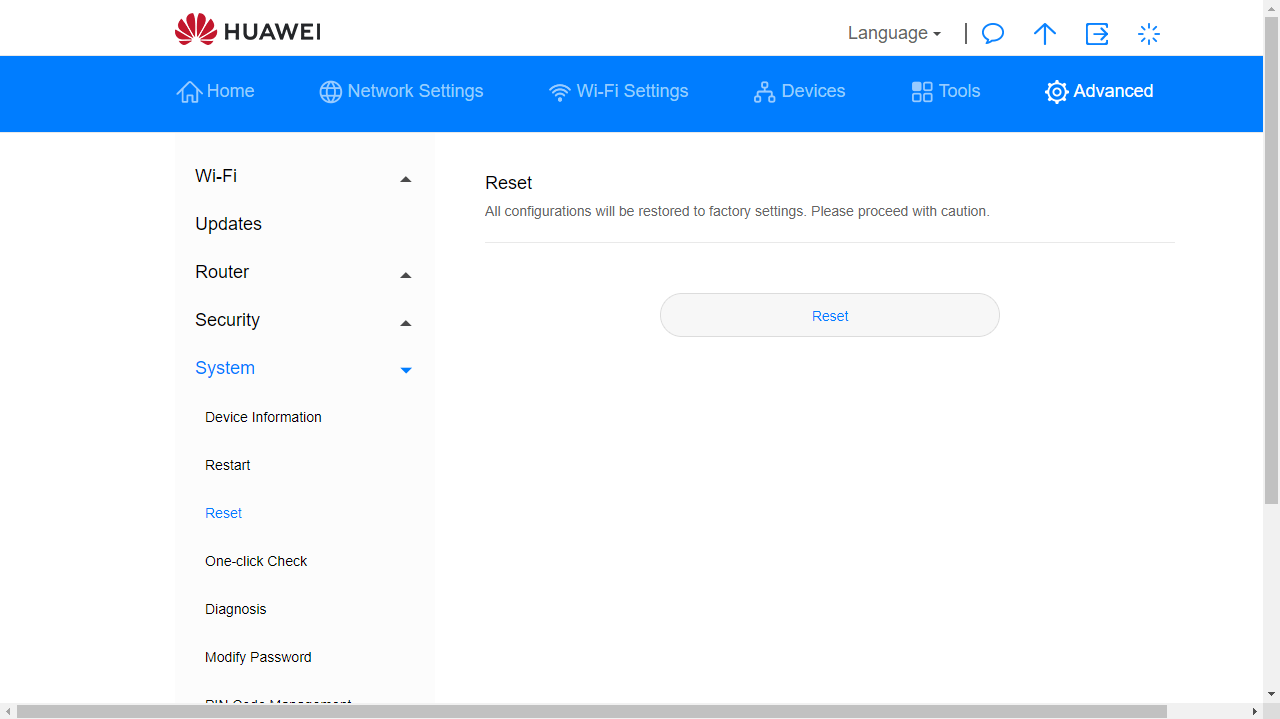The width and height of the screenshot is (1280, 719).
Task: Open the Language dropdown
Action: point(894,33)
